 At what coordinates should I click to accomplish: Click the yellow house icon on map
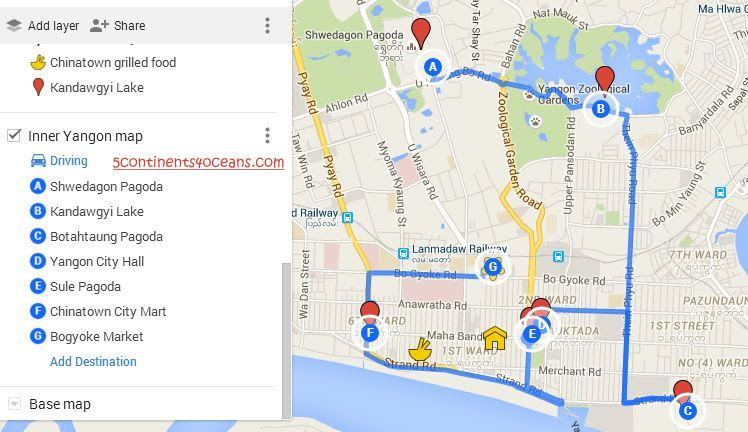[495, 338]
